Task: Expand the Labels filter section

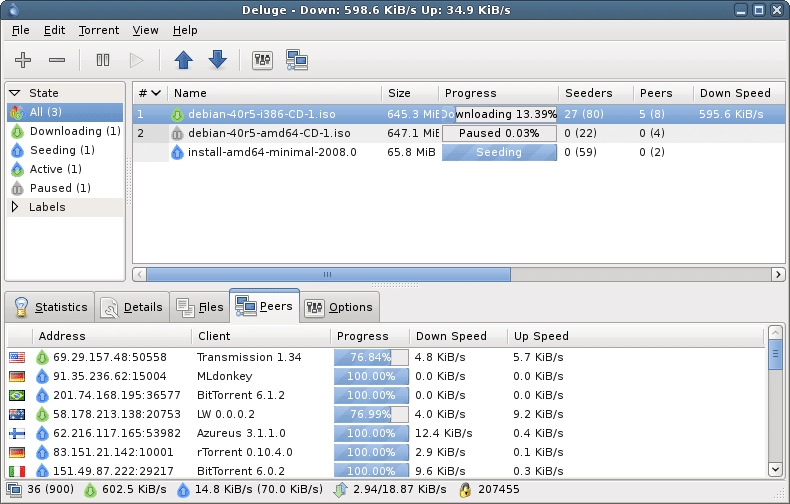Action: pyautogui.click(x=15, y=207)
